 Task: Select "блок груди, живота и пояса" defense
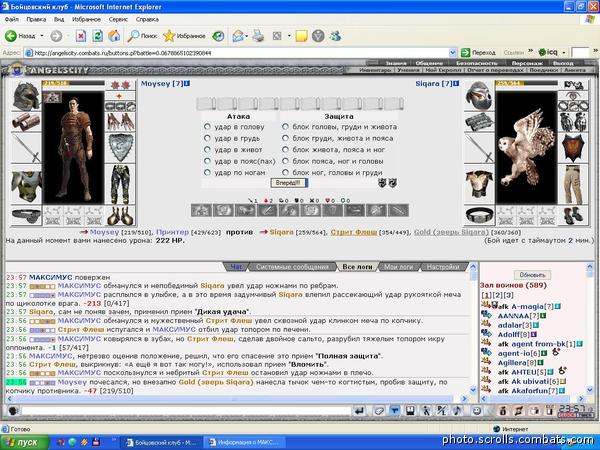[285, 138]
